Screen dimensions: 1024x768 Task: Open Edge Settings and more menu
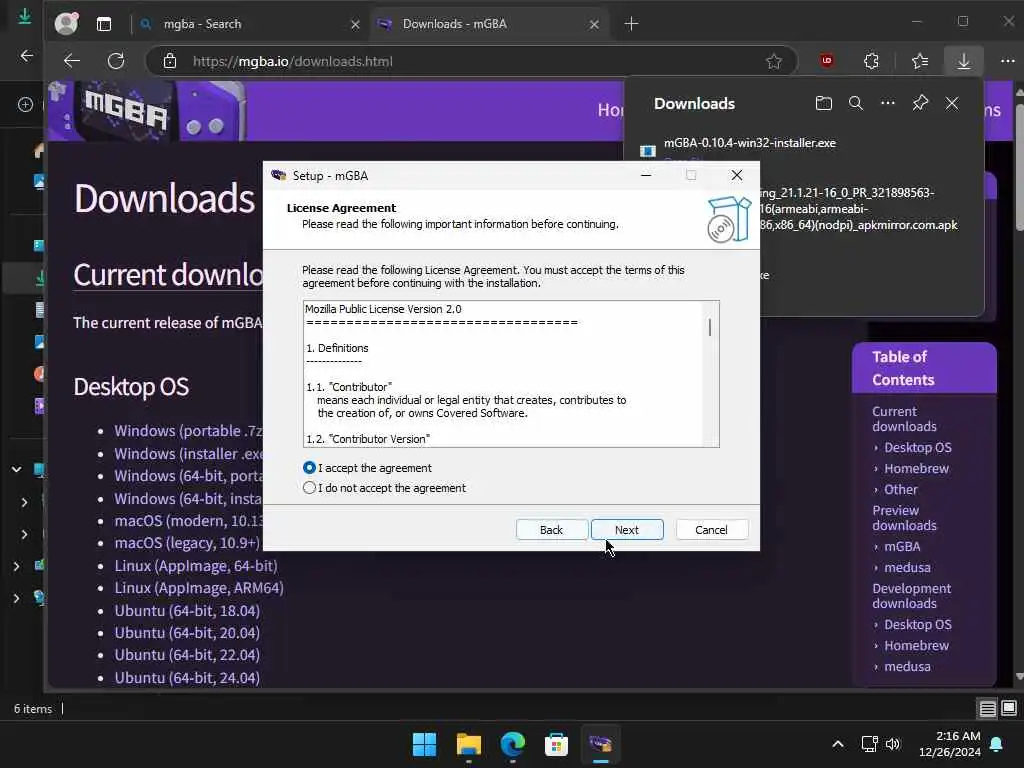tap(1008, 61)
